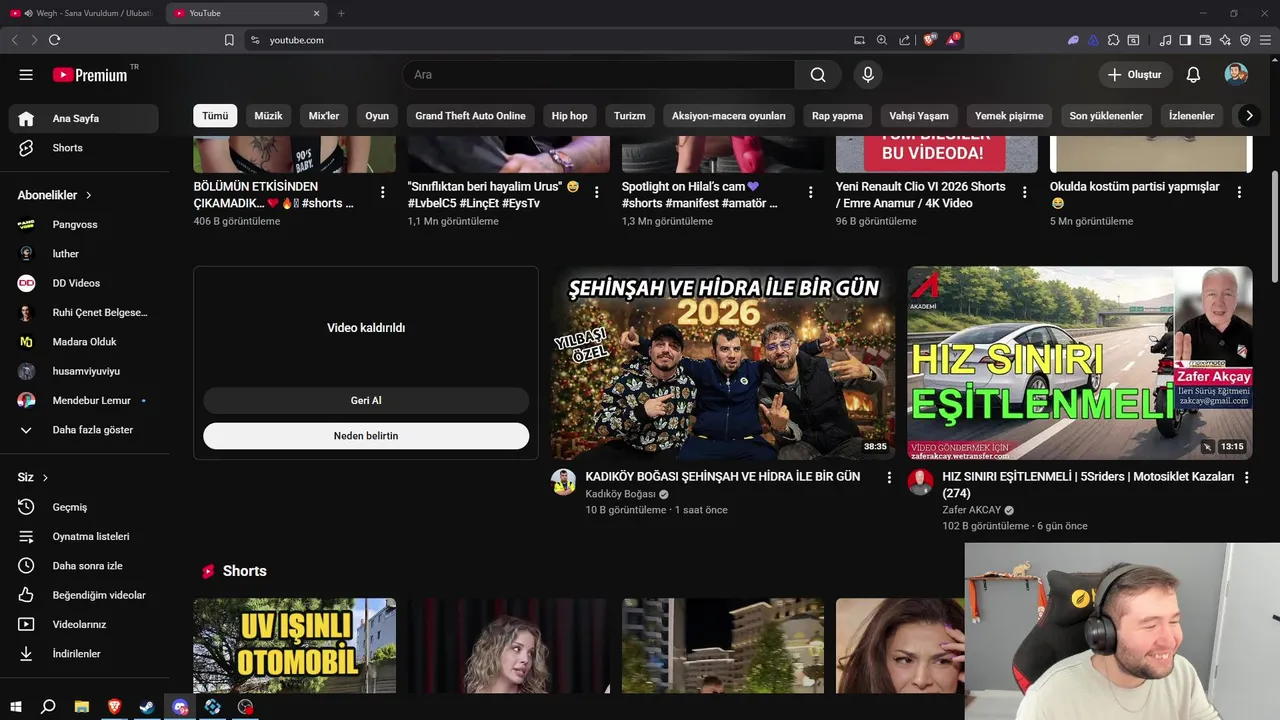
Task: Select the Oyun filter chip
Action: coord(377,116)
